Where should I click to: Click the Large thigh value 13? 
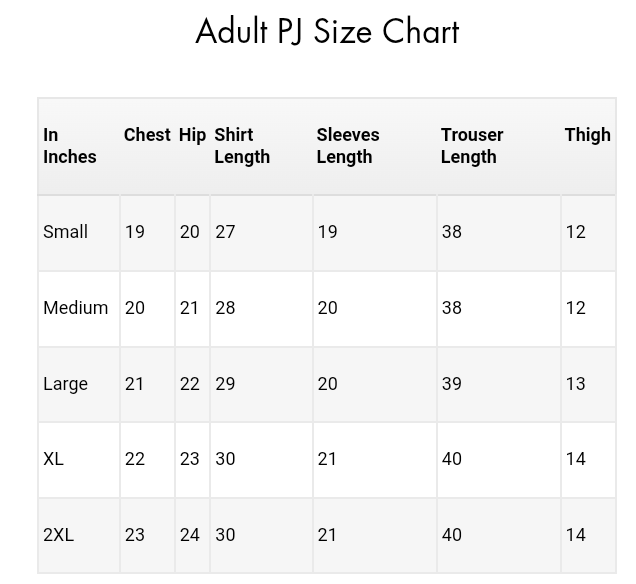pos(576,384)
